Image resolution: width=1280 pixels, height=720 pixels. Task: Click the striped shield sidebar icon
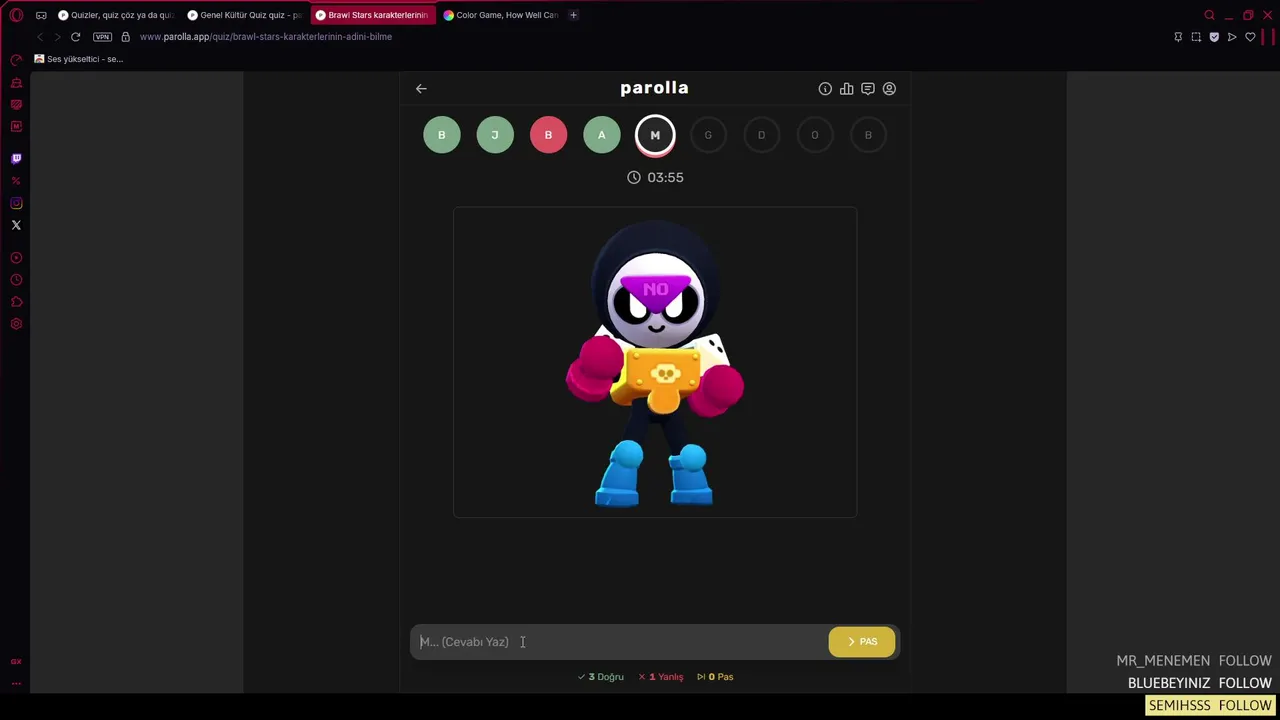pos(16,104)
